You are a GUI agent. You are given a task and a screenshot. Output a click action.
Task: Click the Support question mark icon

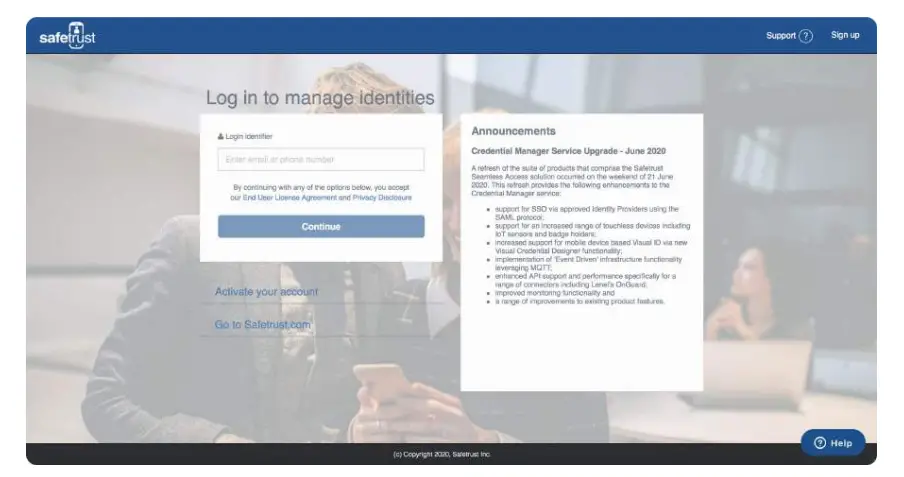(x=806, y=36)
